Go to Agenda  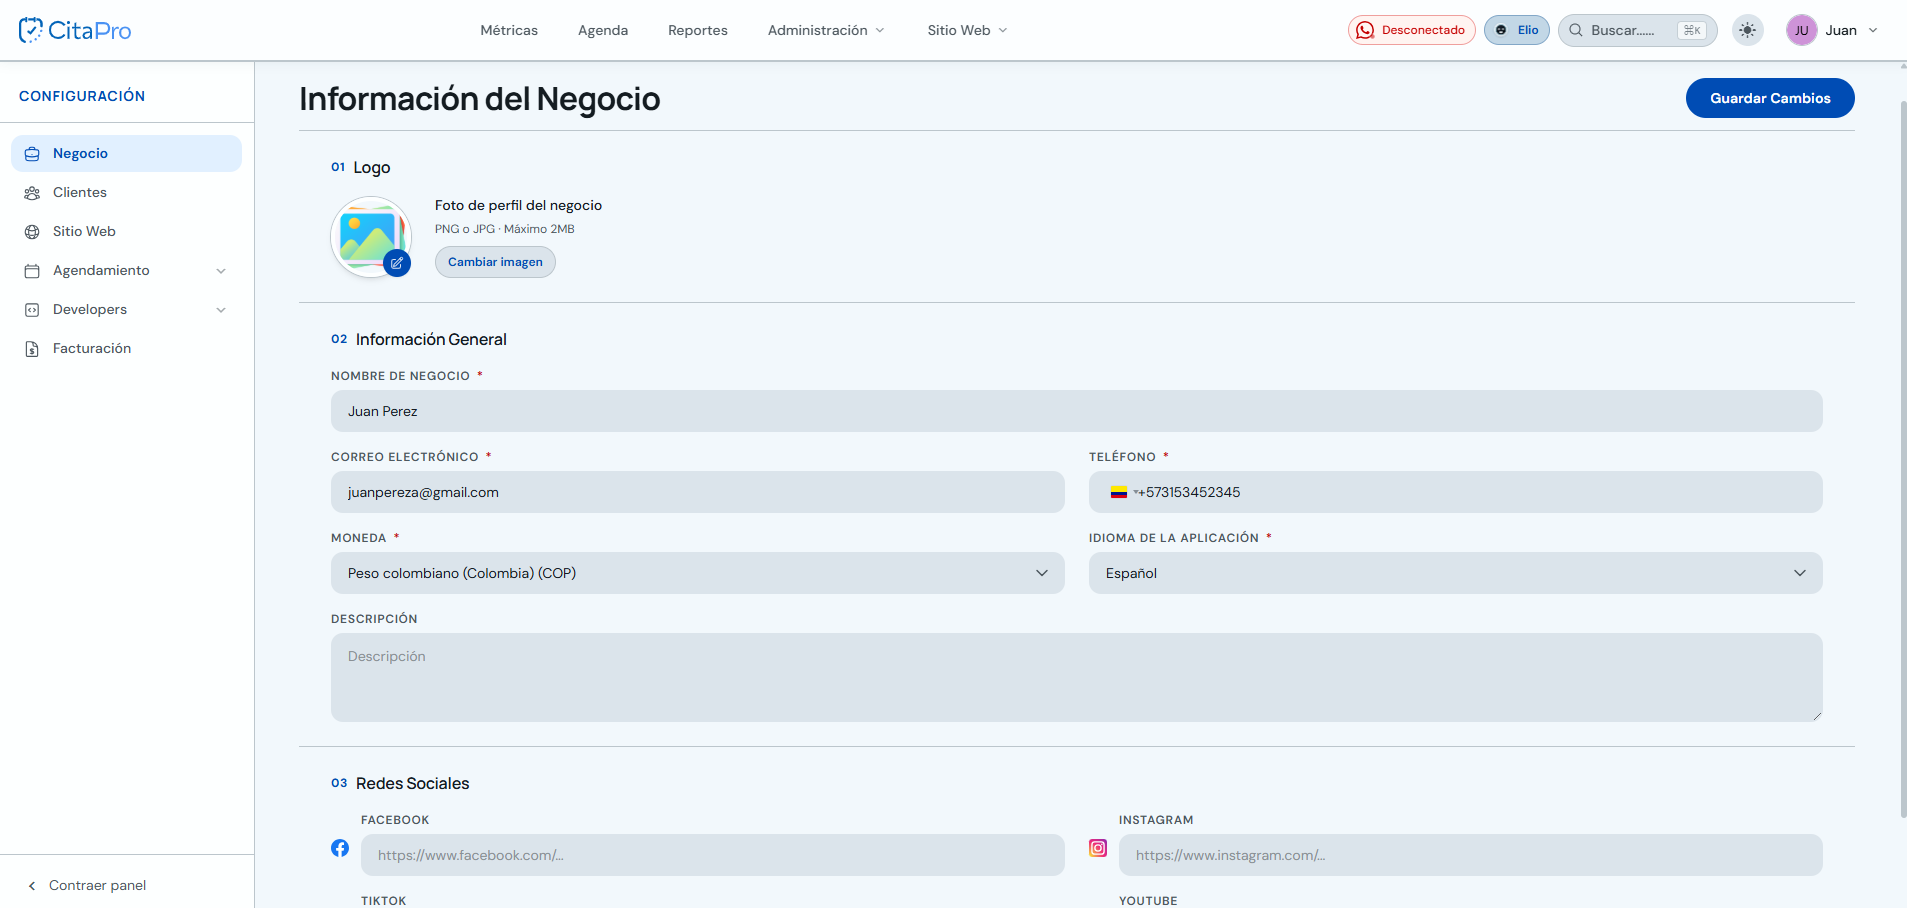(603, 30)
